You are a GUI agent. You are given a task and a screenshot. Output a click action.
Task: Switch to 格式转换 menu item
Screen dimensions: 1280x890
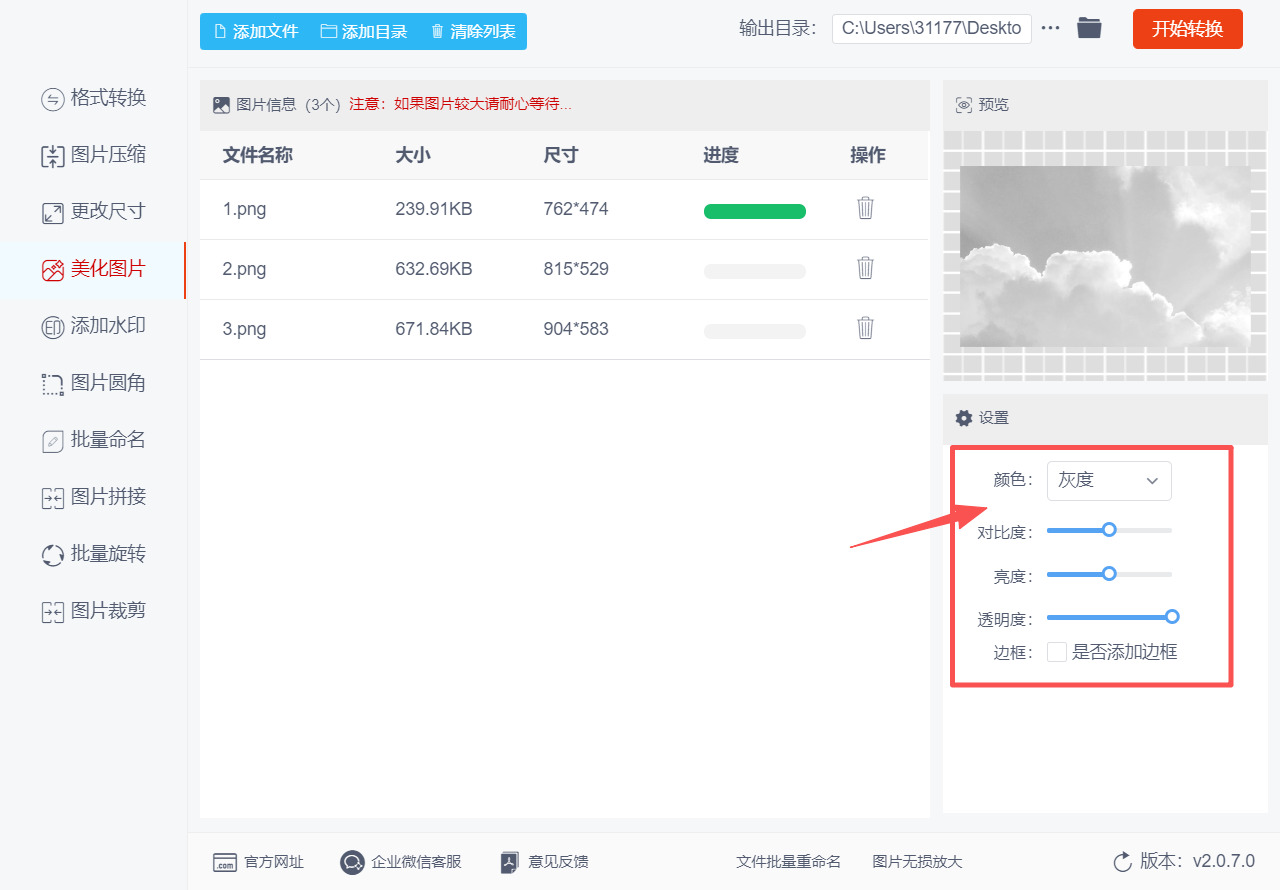pyautogui.click(x=93, y=98)
